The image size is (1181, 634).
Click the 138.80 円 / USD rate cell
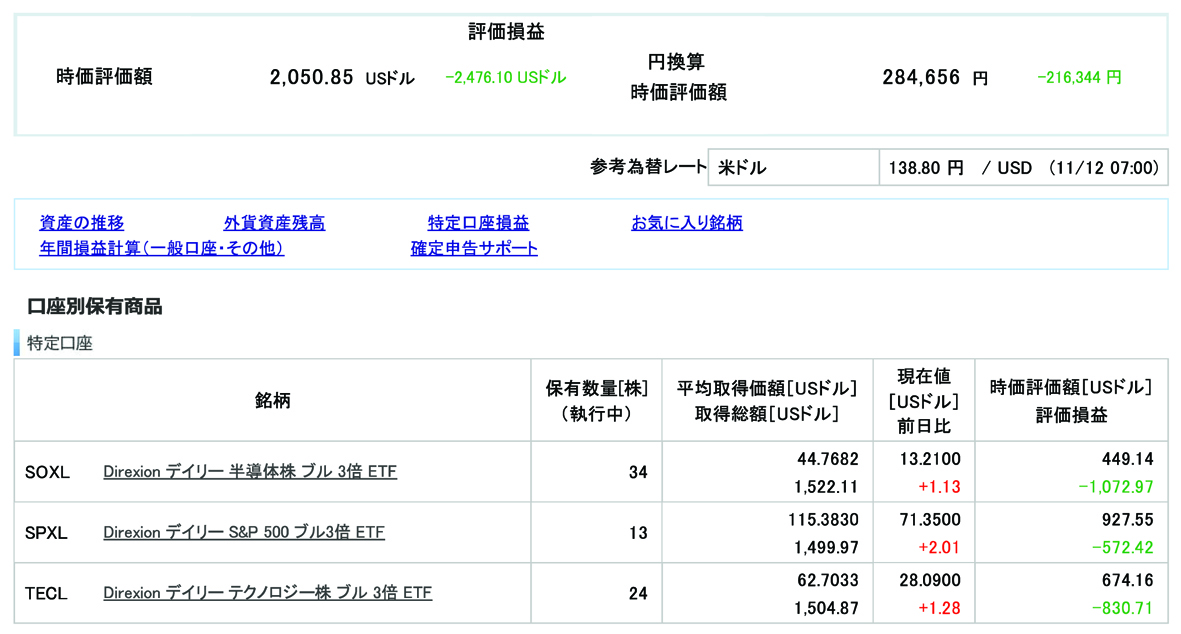point(1024,167)
